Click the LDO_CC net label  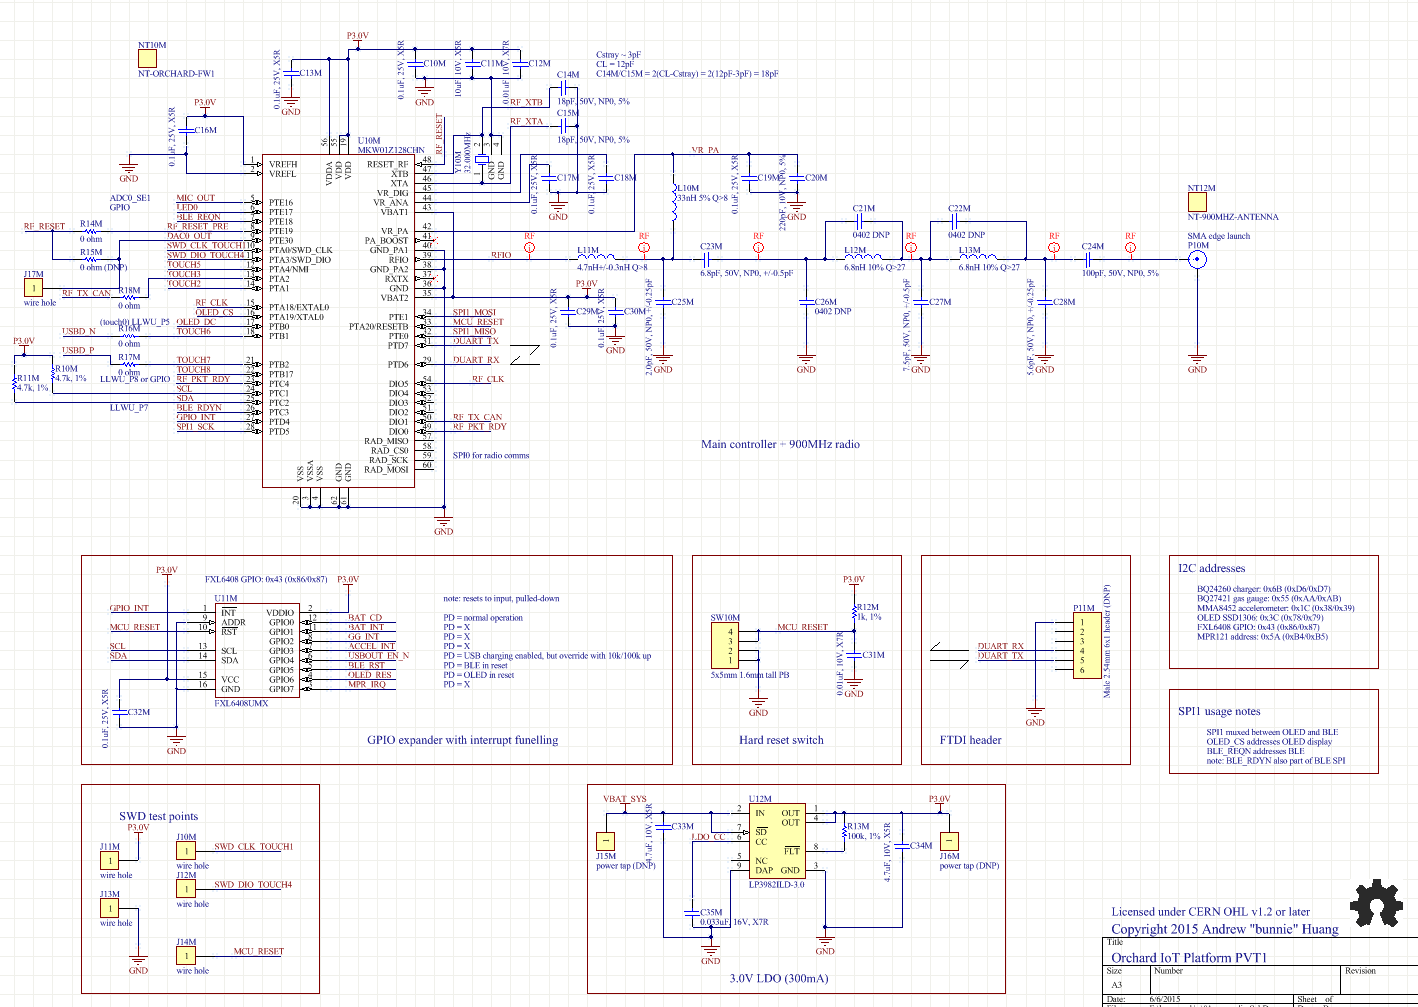click(x=709, y=837)
